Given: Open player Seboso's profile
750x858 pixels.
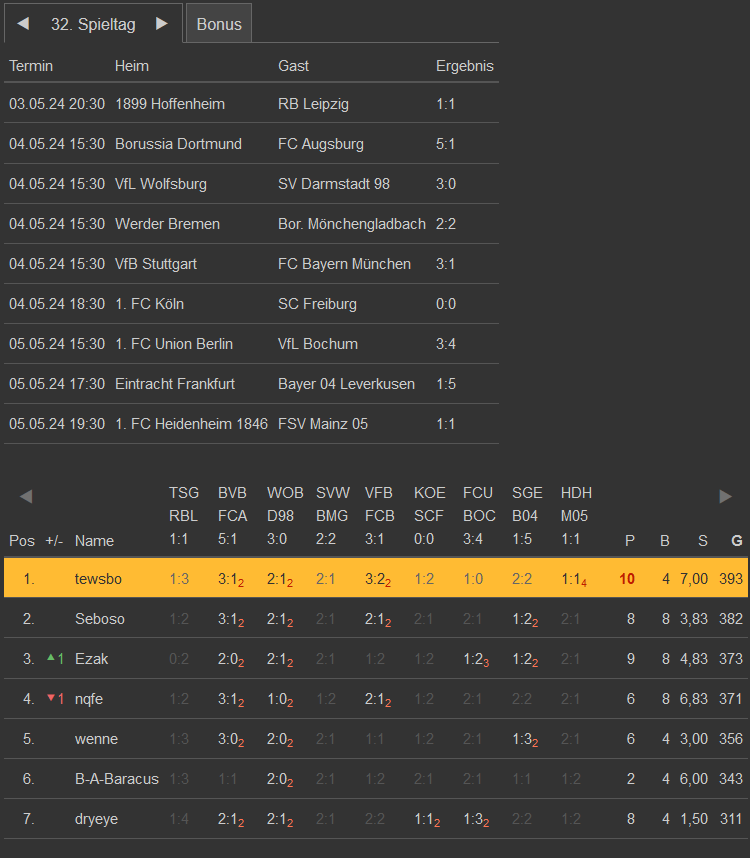Looking at the screenshot, I should 100,619.
